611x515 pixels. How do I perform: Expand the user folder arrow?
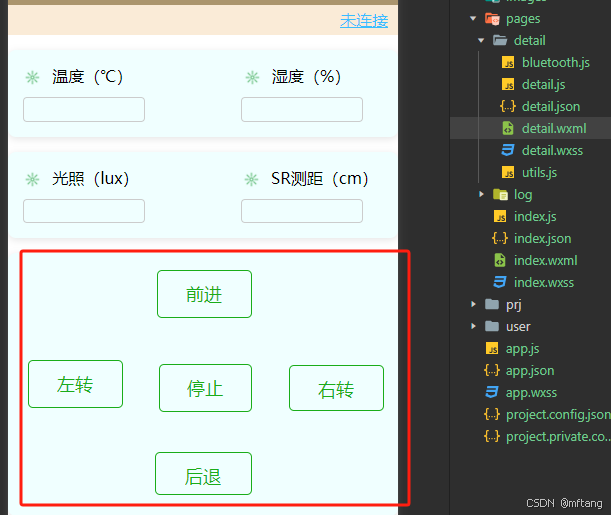click(x=473, y=326)
